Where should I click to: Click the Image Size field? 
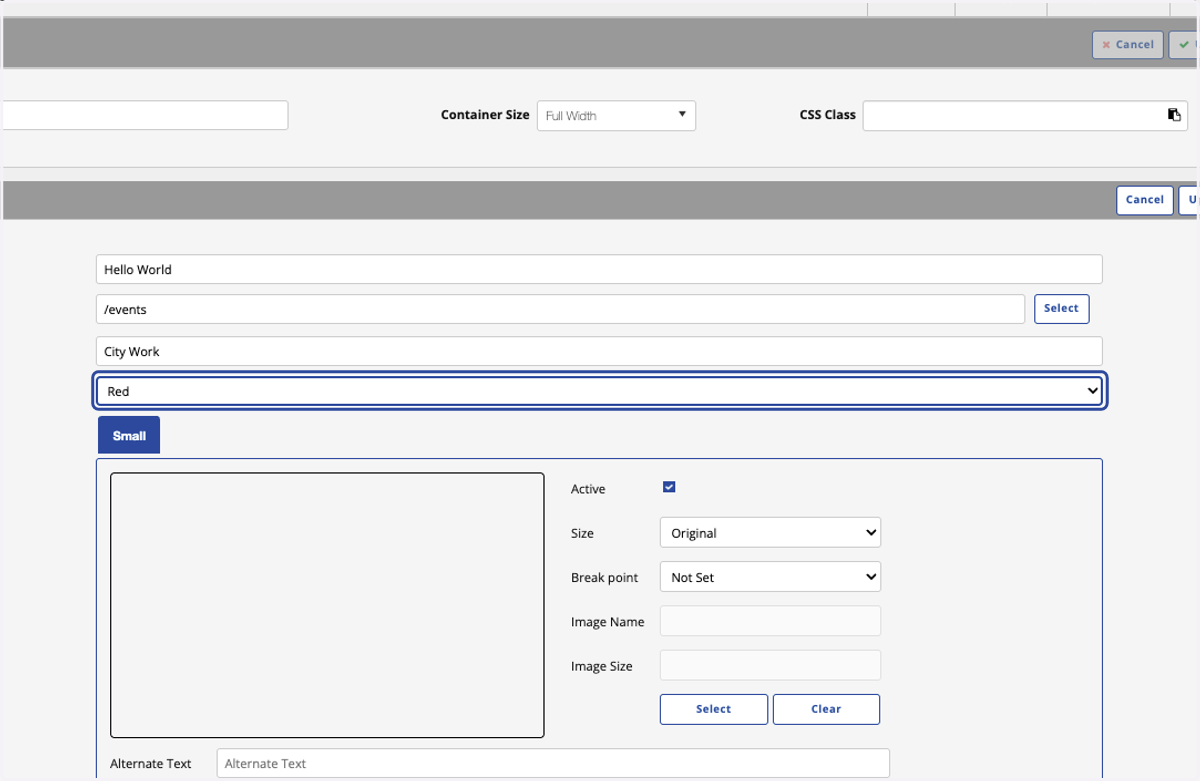coord(770,665)
